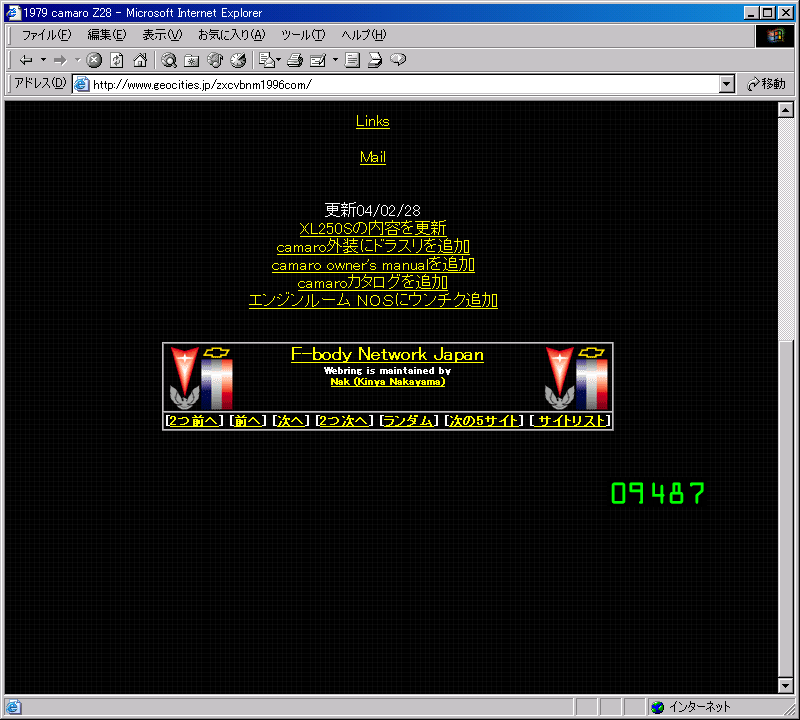800x720 pixels.
Task: Close the Internet Explorer window
Action: click(786, 13)
